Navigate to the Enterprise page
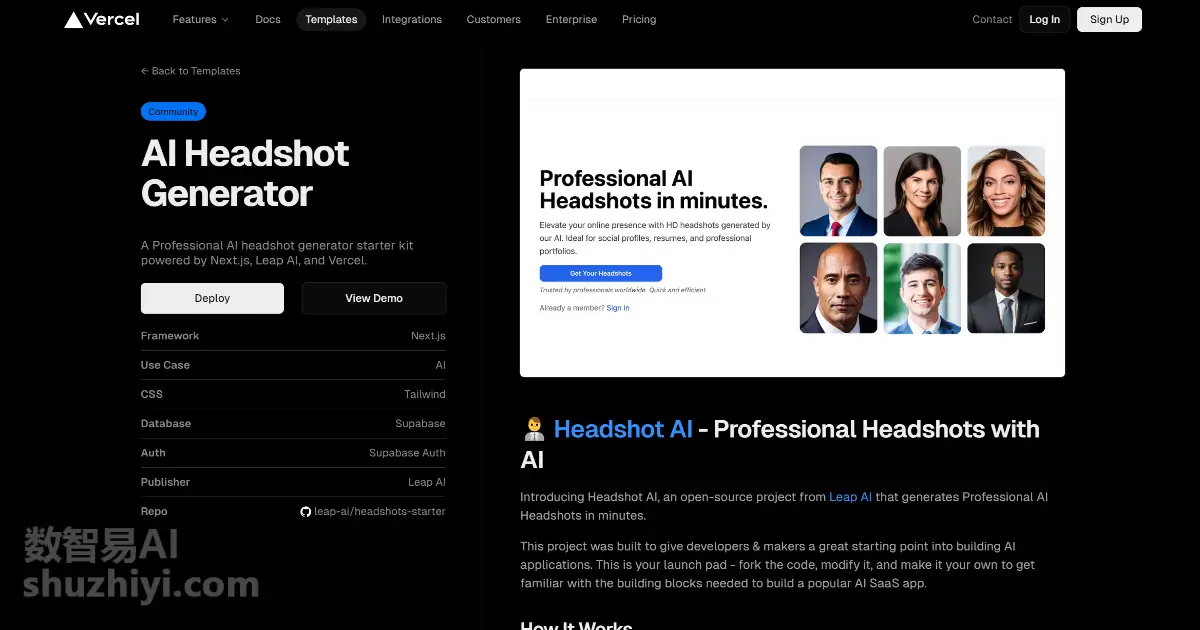Screen dimensions: 1200x630 [x=572, y=19]
